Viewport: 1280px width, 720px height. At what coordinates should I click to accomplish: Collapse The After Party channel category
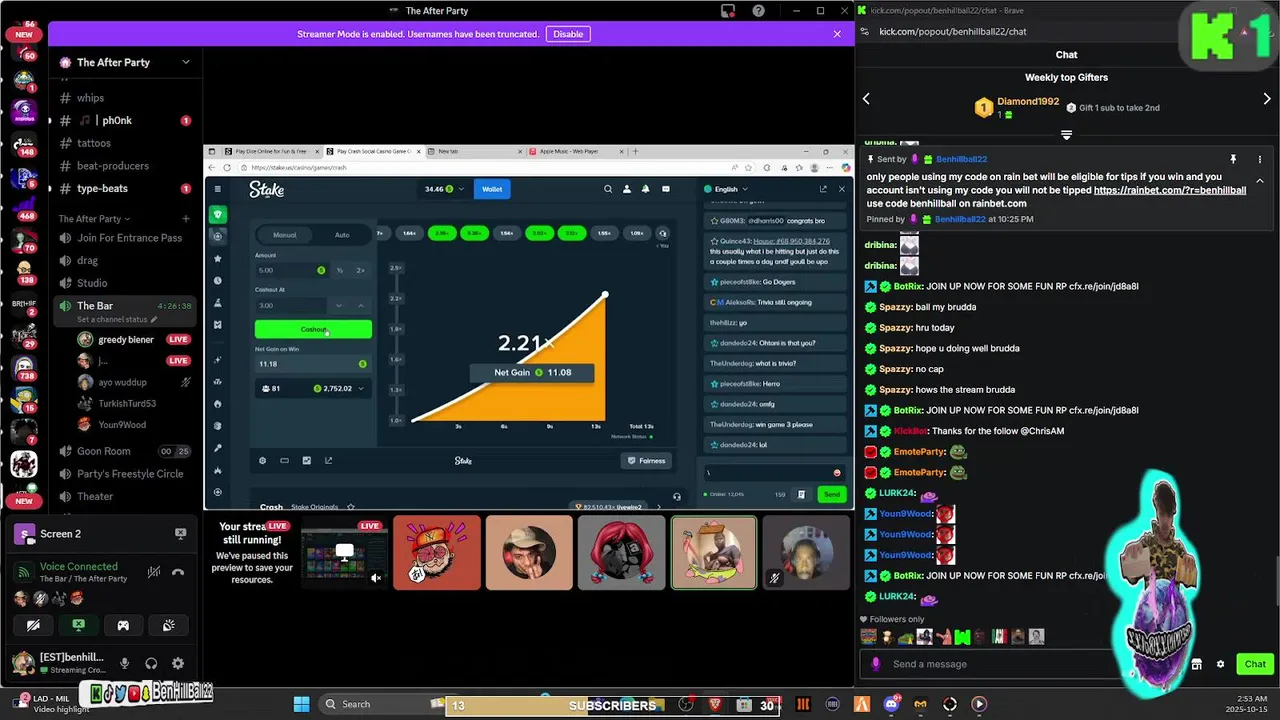pyautogui.click(x=94, y=218)
